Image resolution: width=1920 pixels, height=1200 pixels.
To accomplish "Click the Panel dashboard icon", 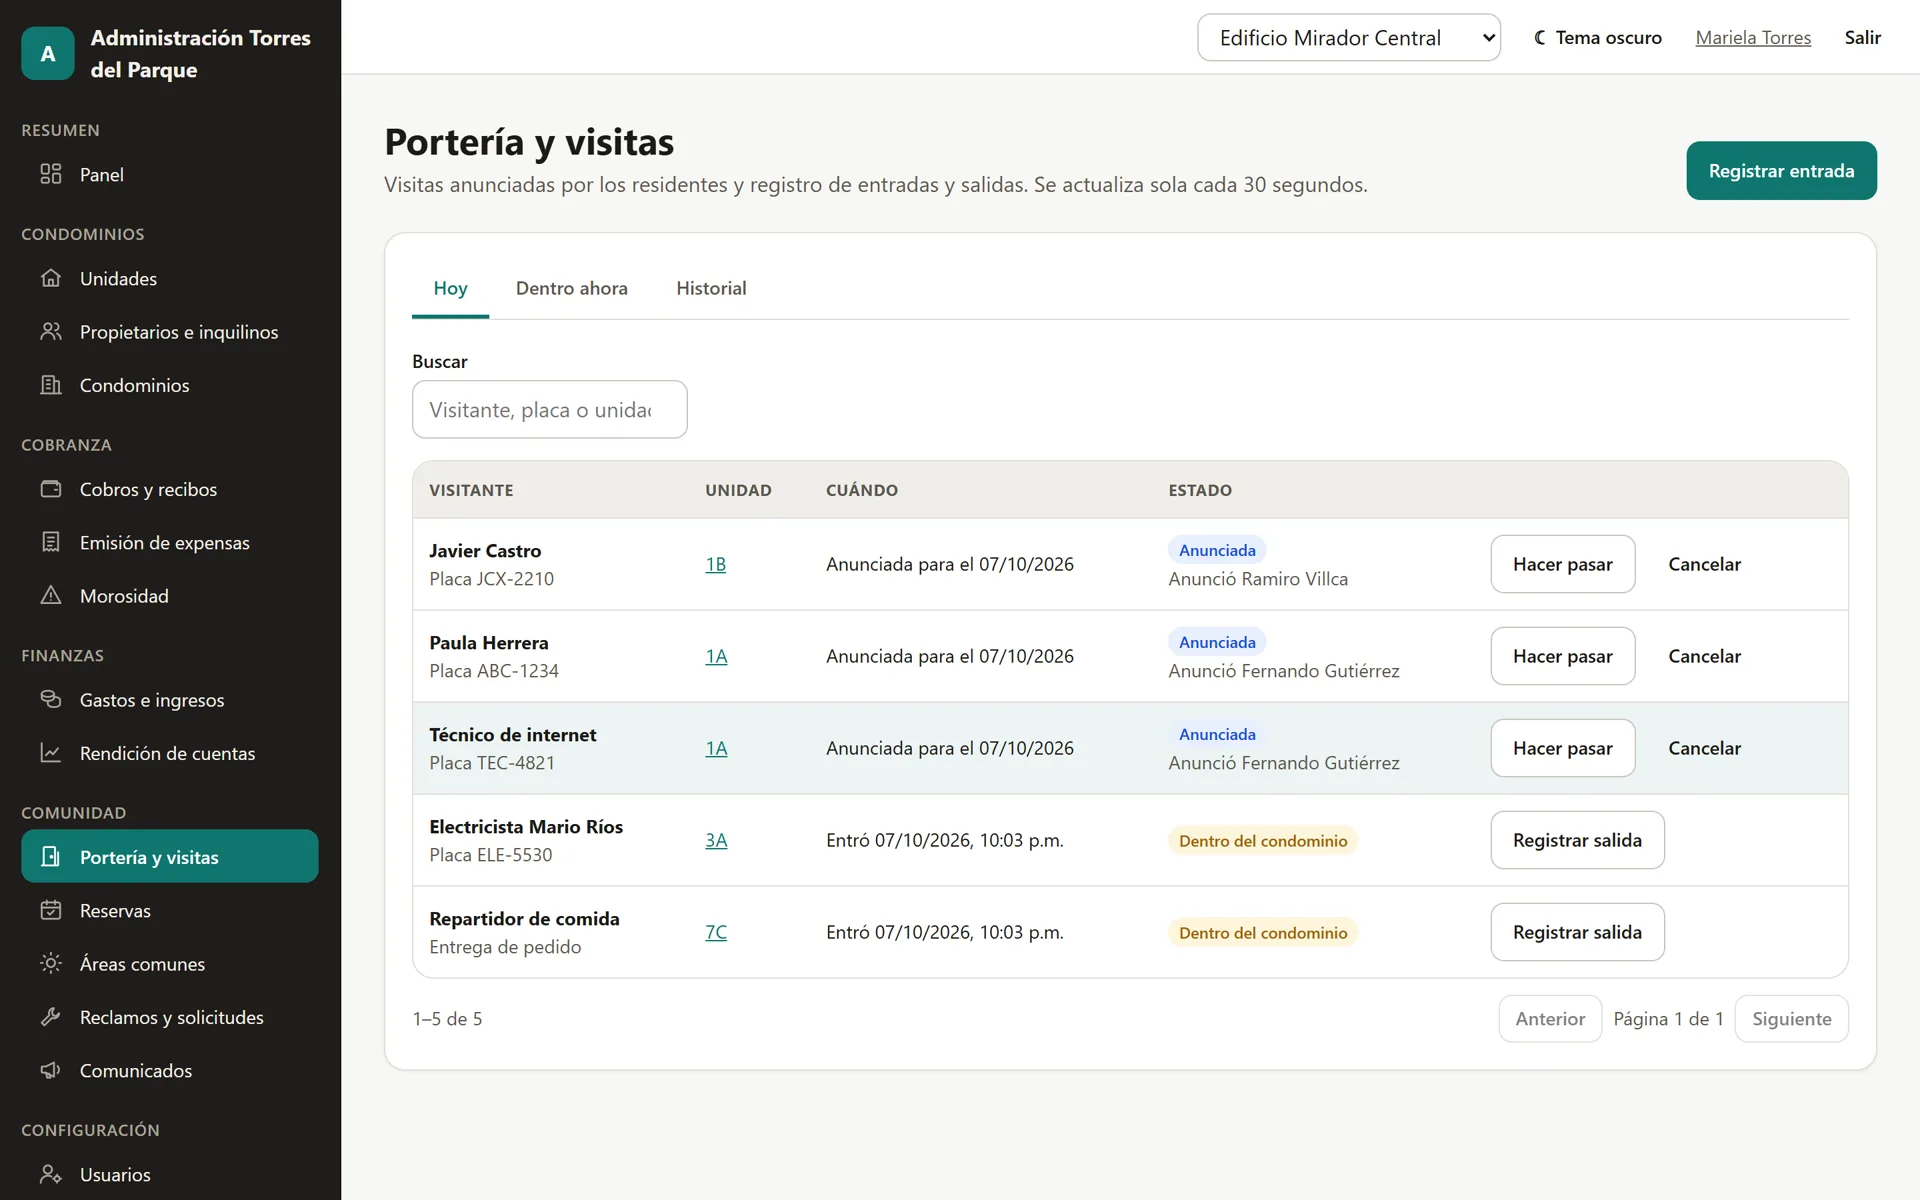I will (x=51, y=174).
